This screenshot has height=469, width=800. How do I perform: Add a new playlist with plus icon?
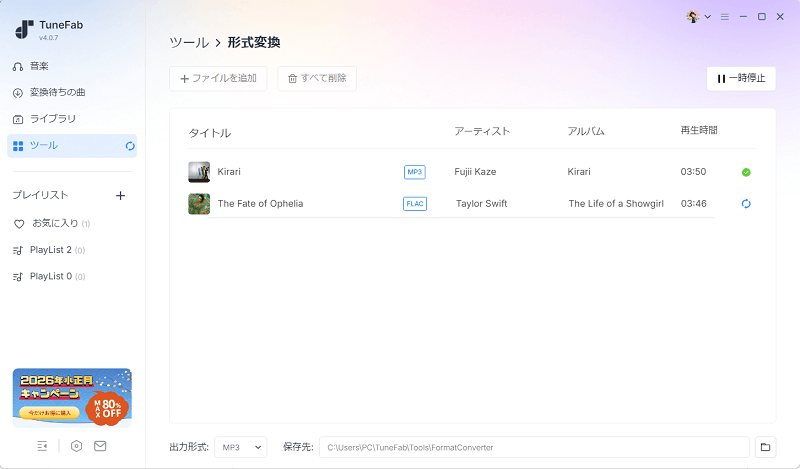(120, 195)
